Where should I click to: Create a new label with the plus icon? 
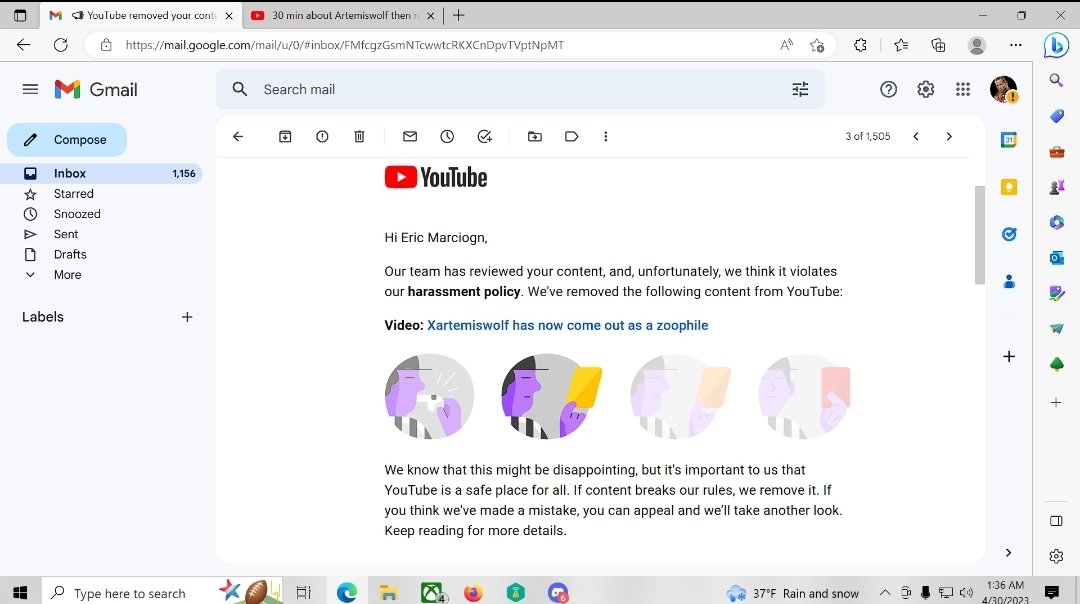[x=187, y=317]
